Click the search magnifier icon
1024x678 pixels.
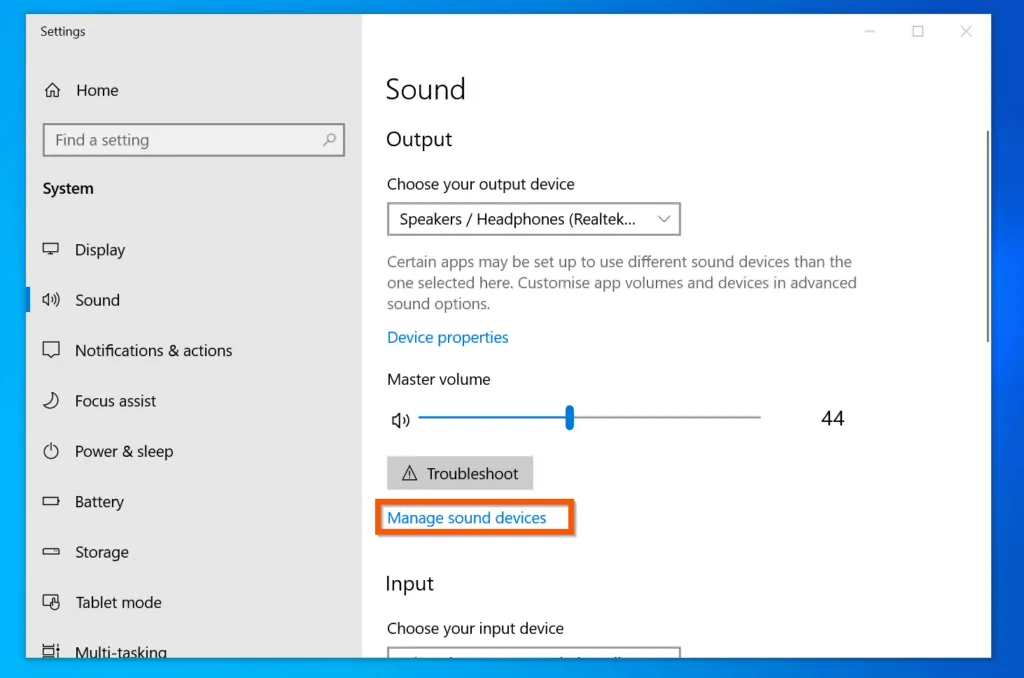point(329,140)
